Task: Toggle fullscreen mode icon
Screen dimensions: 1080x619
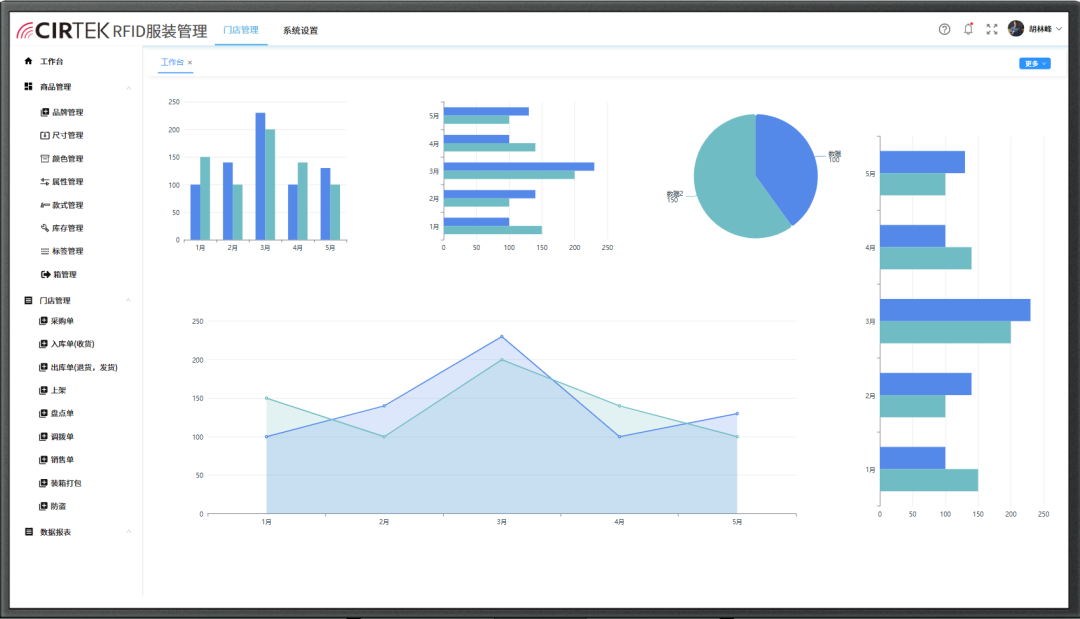Action: [x=992, y=29]
